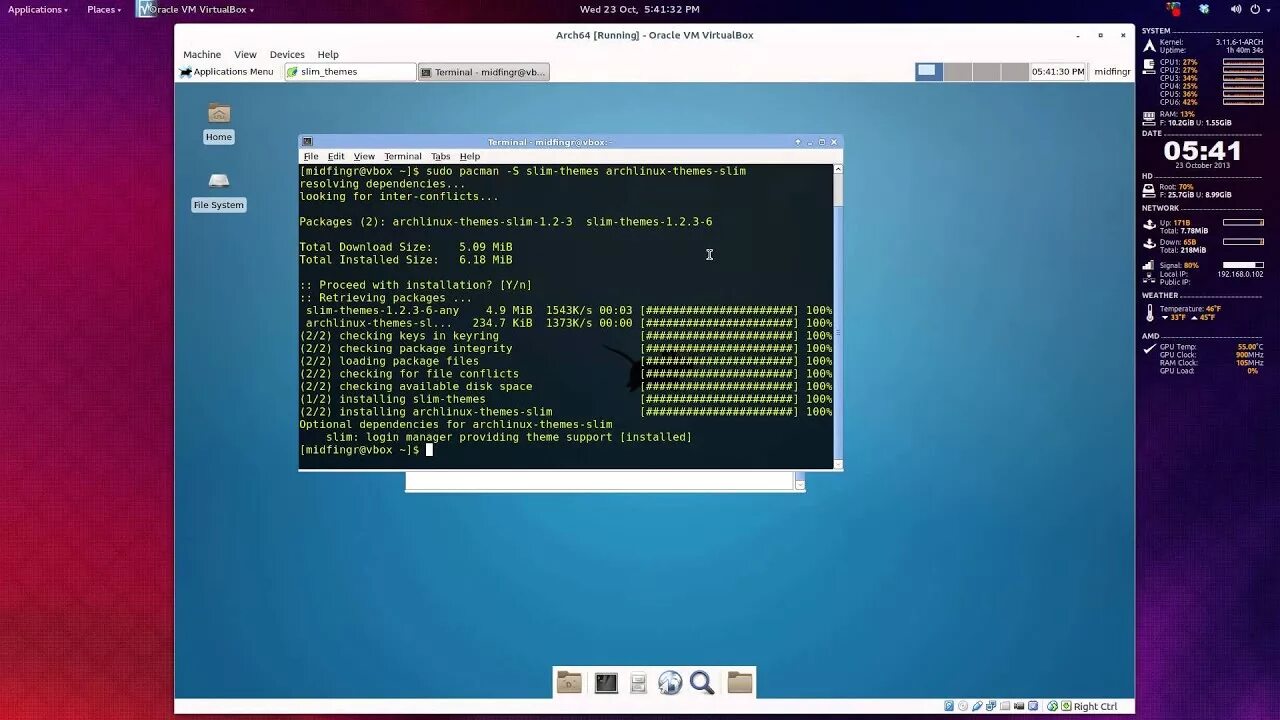Open the VirtualBox Help menu
This screenshot has width=1280, height=720.
pyautogui.click(x=328, y=54)
